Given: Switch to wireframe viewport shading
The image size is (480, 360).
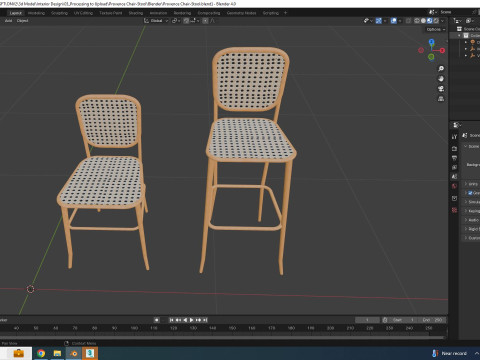Looking at the screenshot, I should (417, 21).
